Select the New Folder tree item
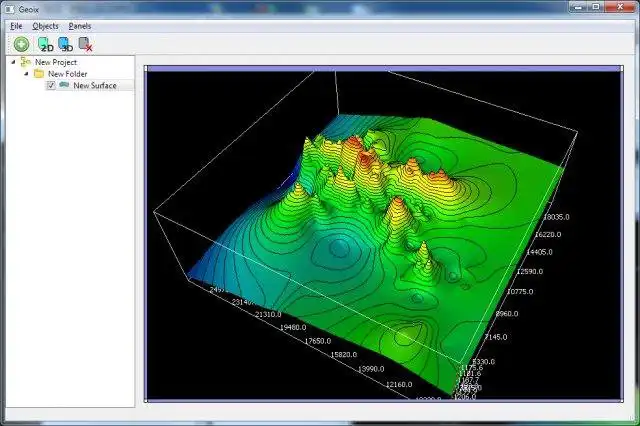This screenshot has height=426, width=640. coord(67,74)
